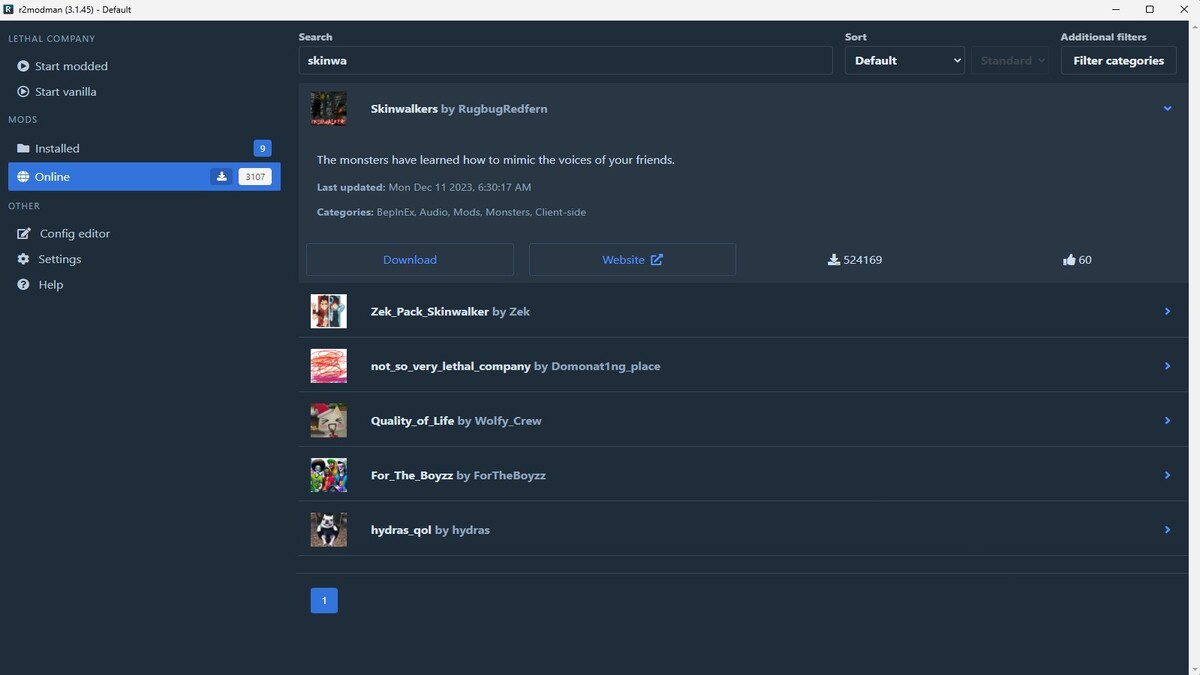
Task: Expand the hydras_qol mod entry
Action: coord(1167,530)
